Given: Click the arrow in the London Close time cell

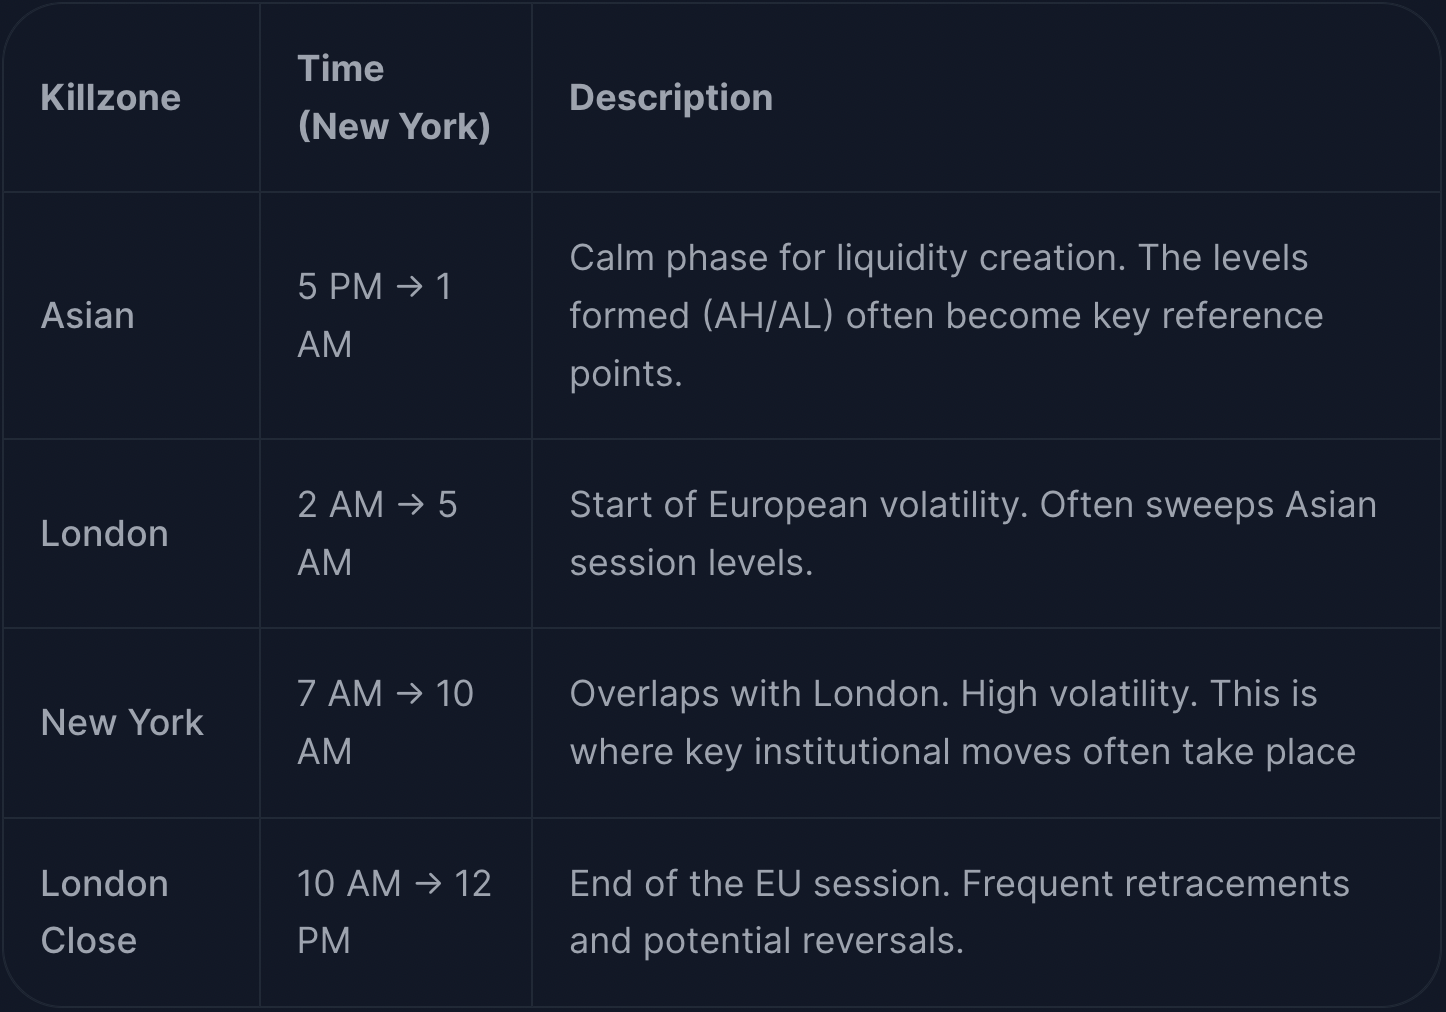Looking at the screenshot, I should [x=428, y=884].
